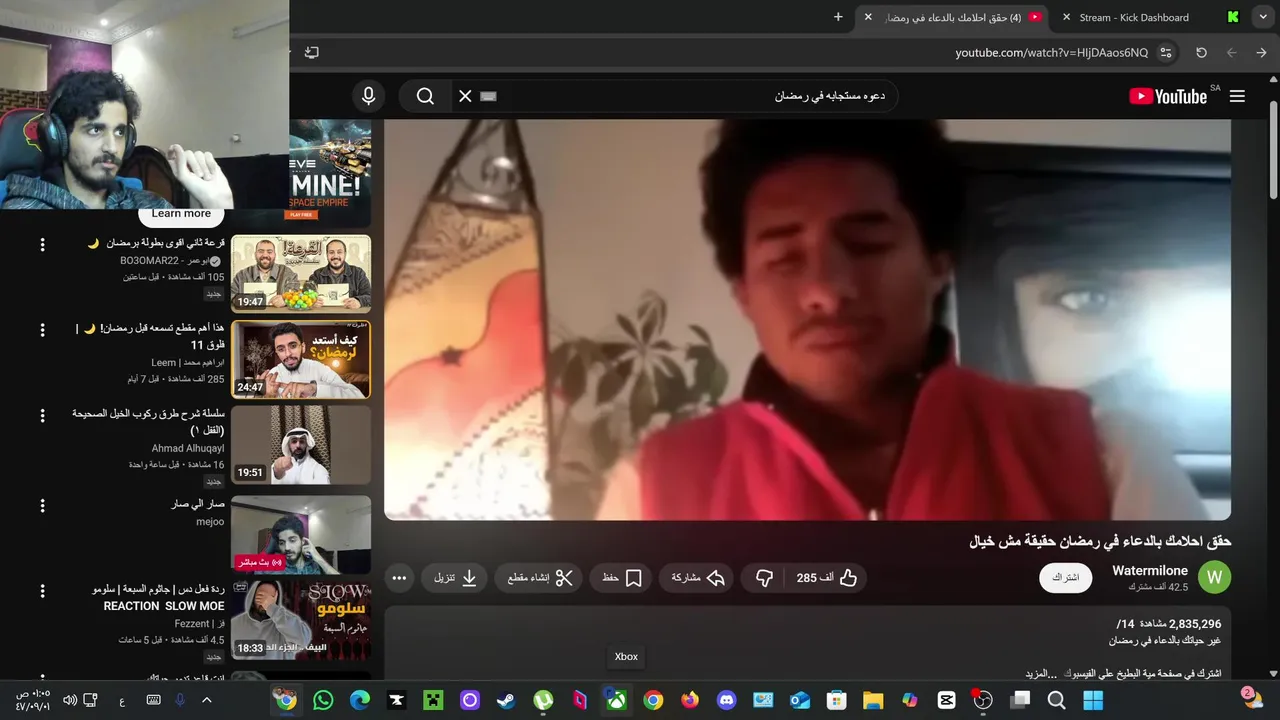The height and width of the screenshot is (720, 1280).
Task: Create a clip with إنشاء مقطع
Action: click(x=539, y=578)
